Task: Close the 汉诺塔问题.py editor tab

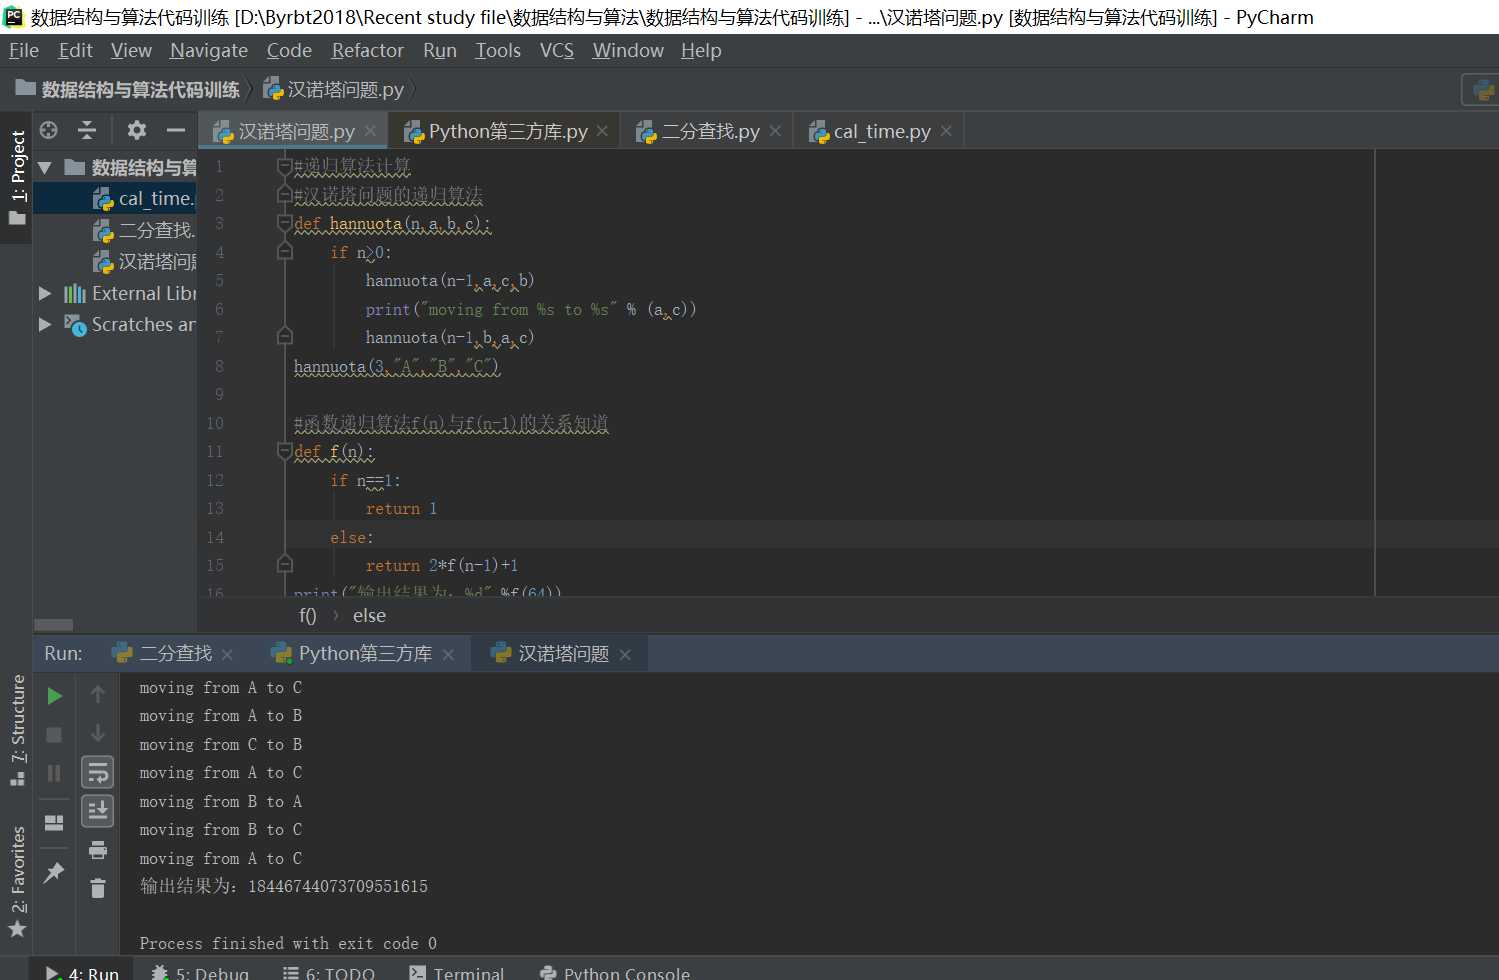Action: (x=371, y=131)
